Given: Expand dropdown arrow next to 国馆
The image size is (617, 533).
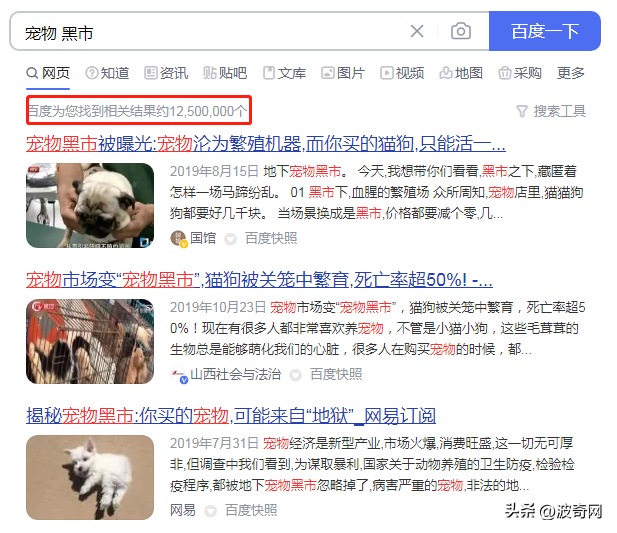Looking at the screenshot, I should pos(231,239).
